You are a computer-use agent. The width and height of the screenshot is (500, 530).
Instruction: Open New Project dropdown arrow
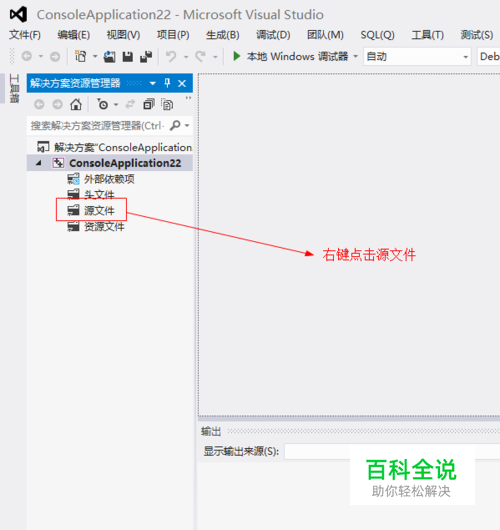[x=95, y=56]
